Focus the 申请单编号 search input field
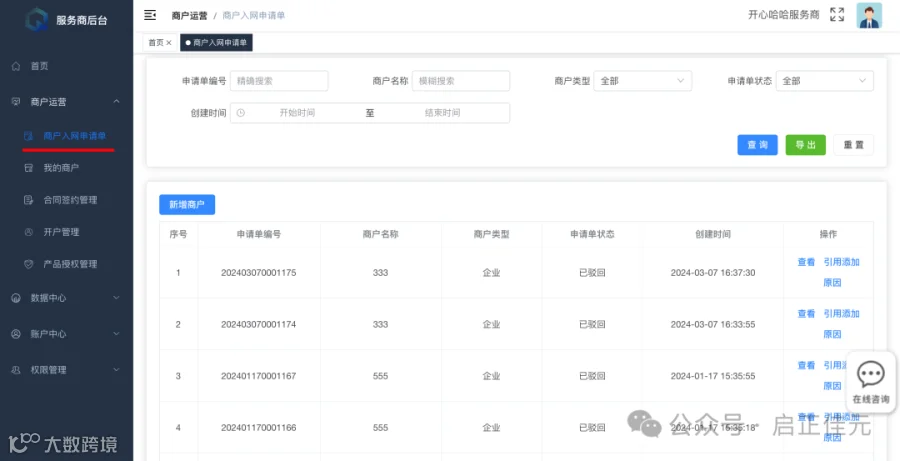 (x=279, y=81)
